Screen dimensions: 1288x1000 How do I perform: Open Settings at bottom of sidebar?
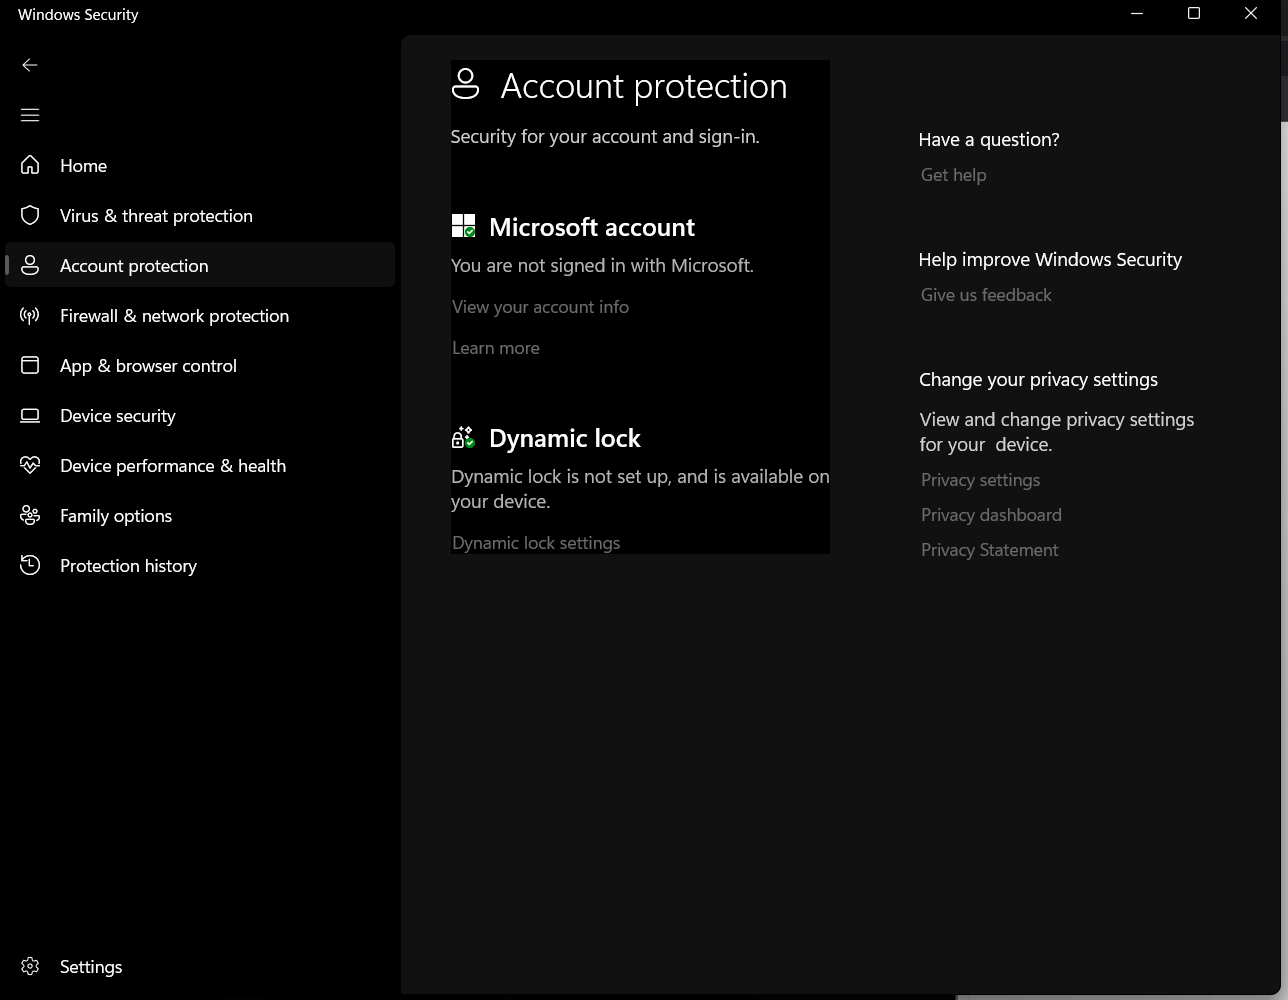[x=200, y=966]
